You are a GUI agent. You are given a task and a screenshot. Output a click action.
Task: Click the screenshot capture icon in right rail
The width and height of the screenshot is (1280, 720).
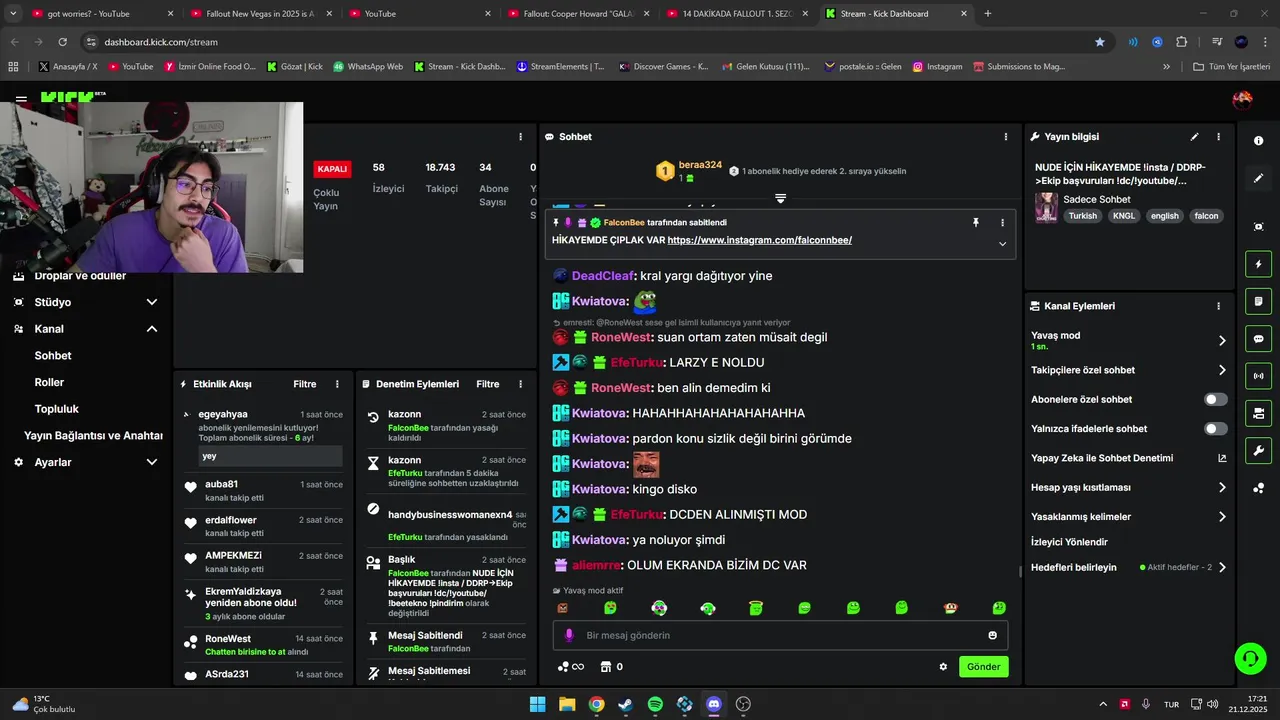(x=1258, y=227)
